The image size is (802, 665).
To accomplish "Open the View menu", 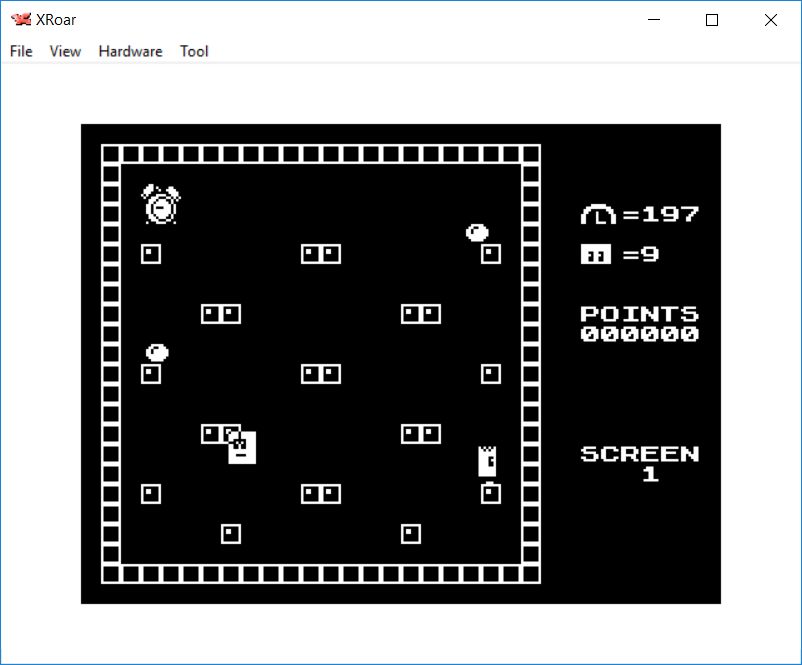I will [x=65, y=51].
